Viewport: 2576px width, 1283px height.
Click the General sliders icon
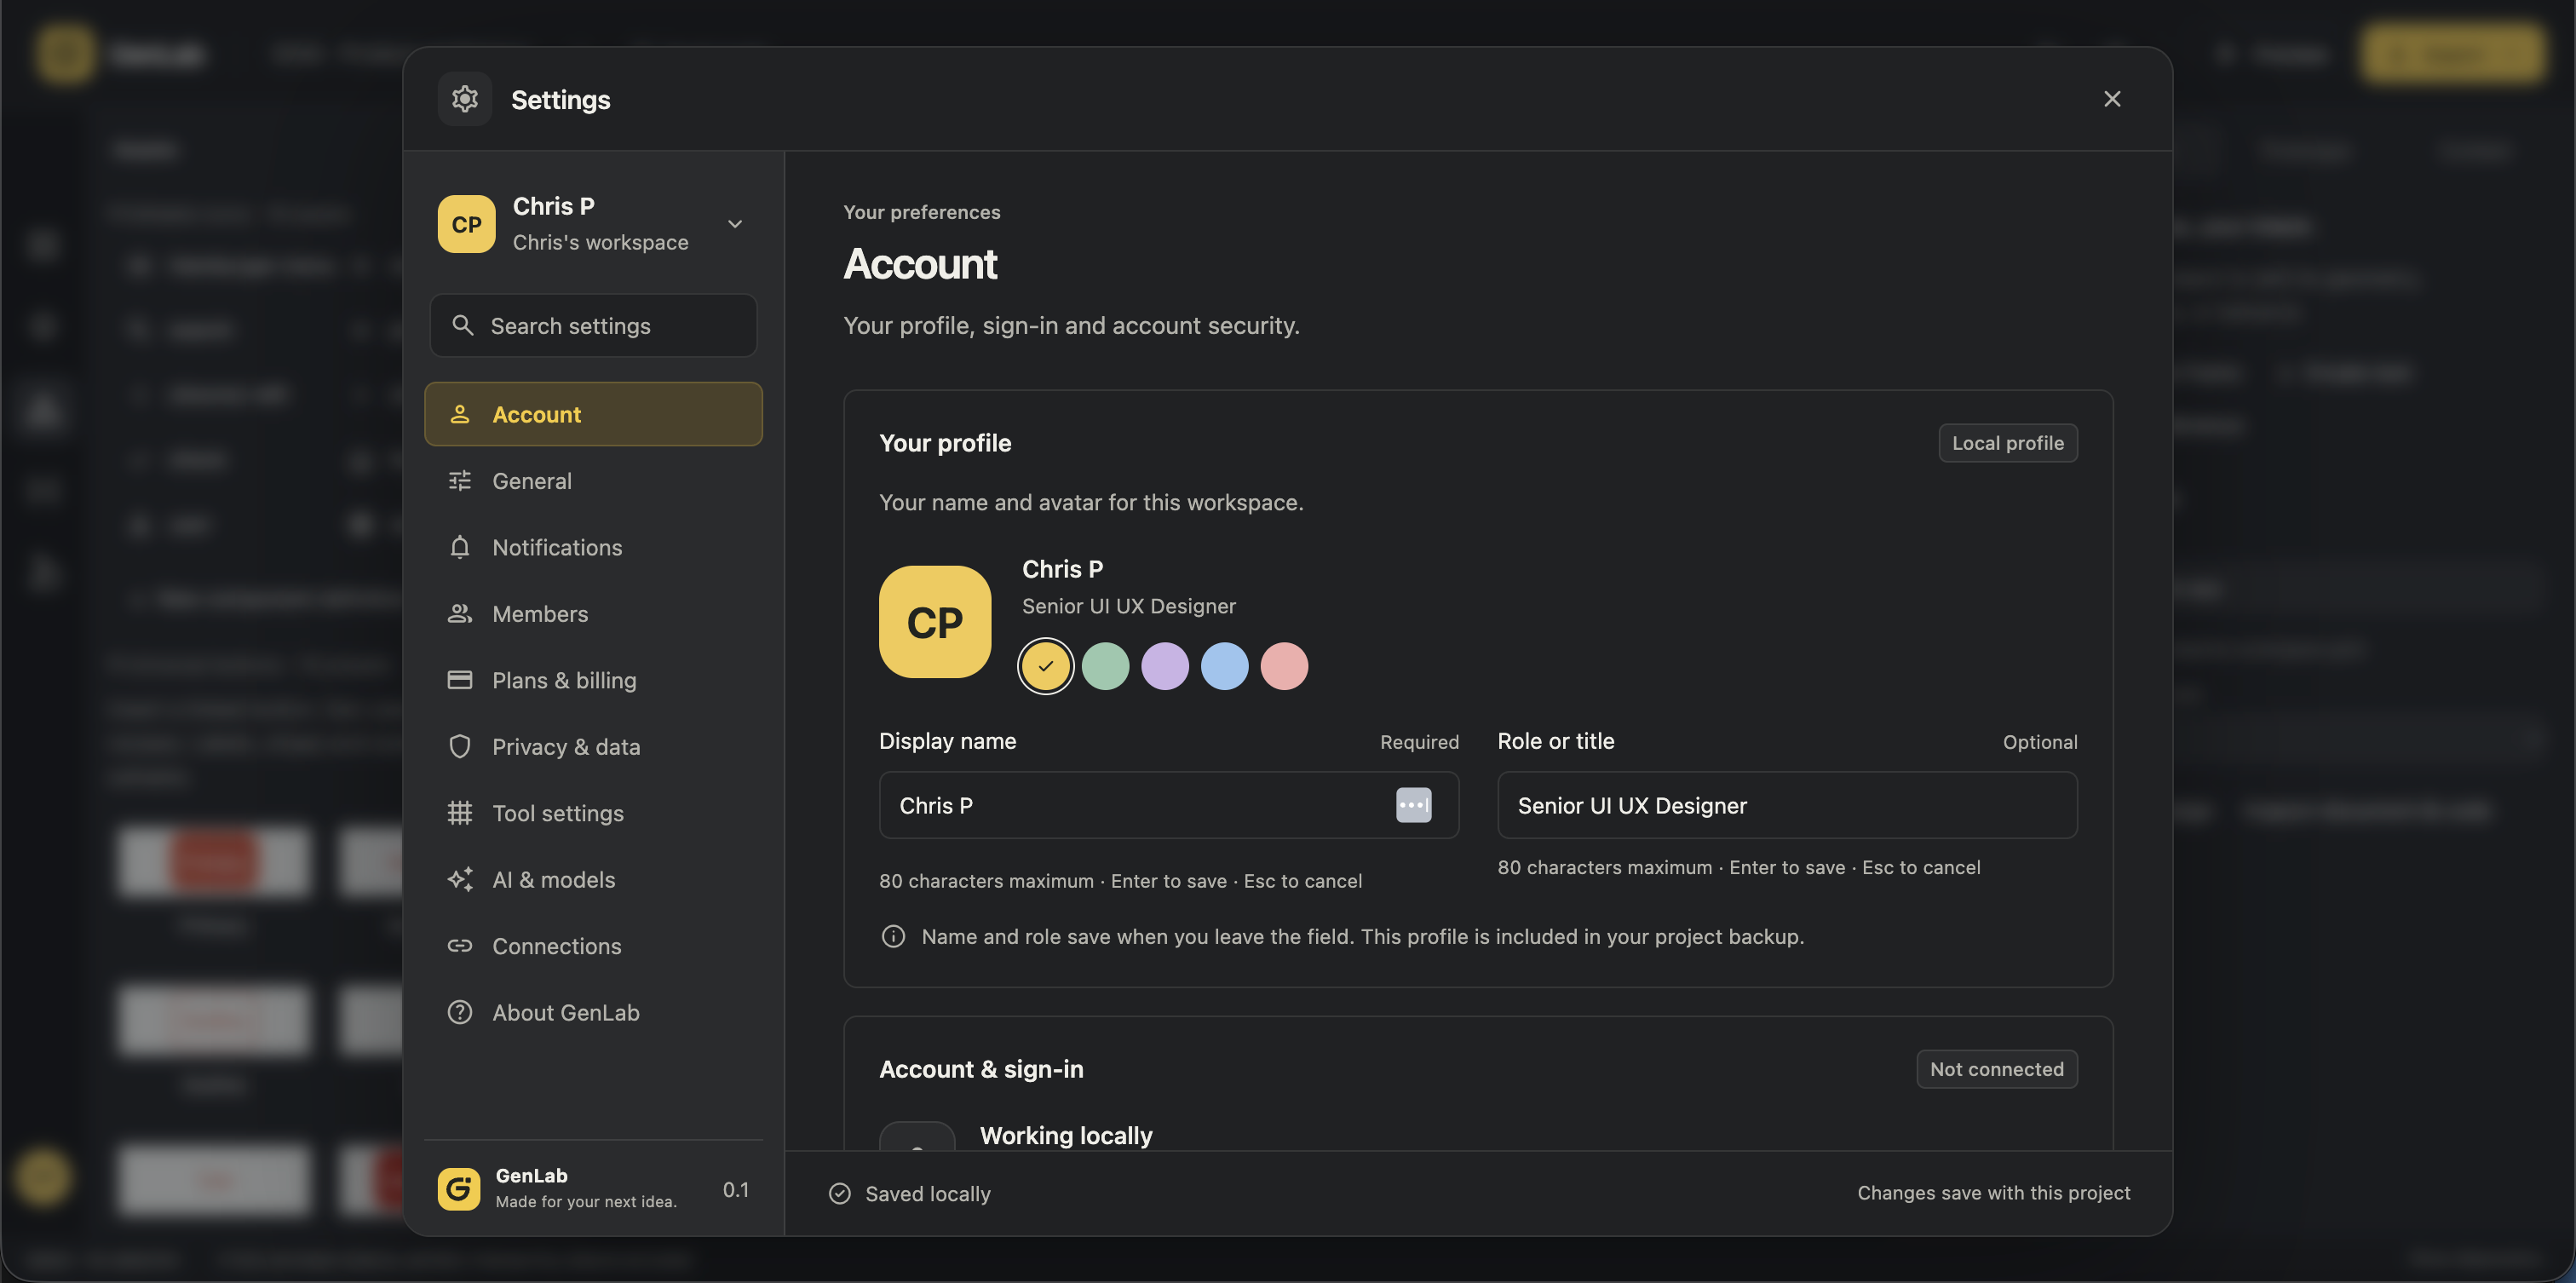(x=460, y=481)
